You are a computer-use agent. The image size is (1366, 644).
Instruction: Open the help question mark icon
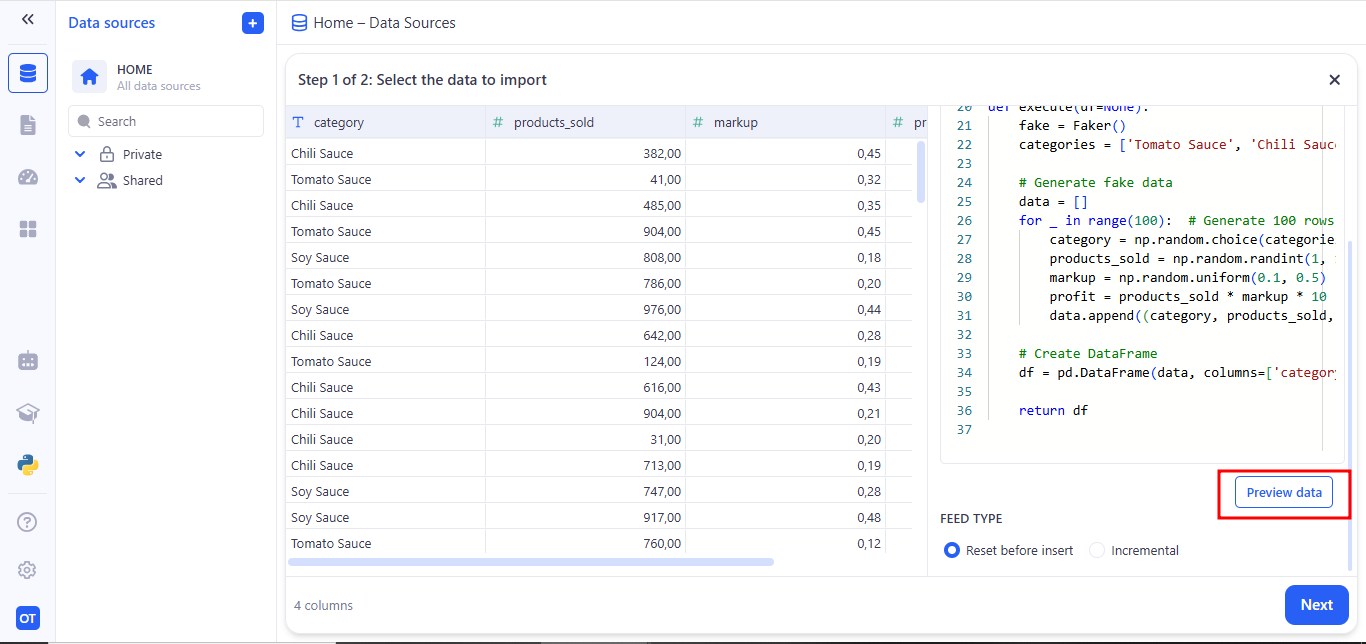point(27,521)
